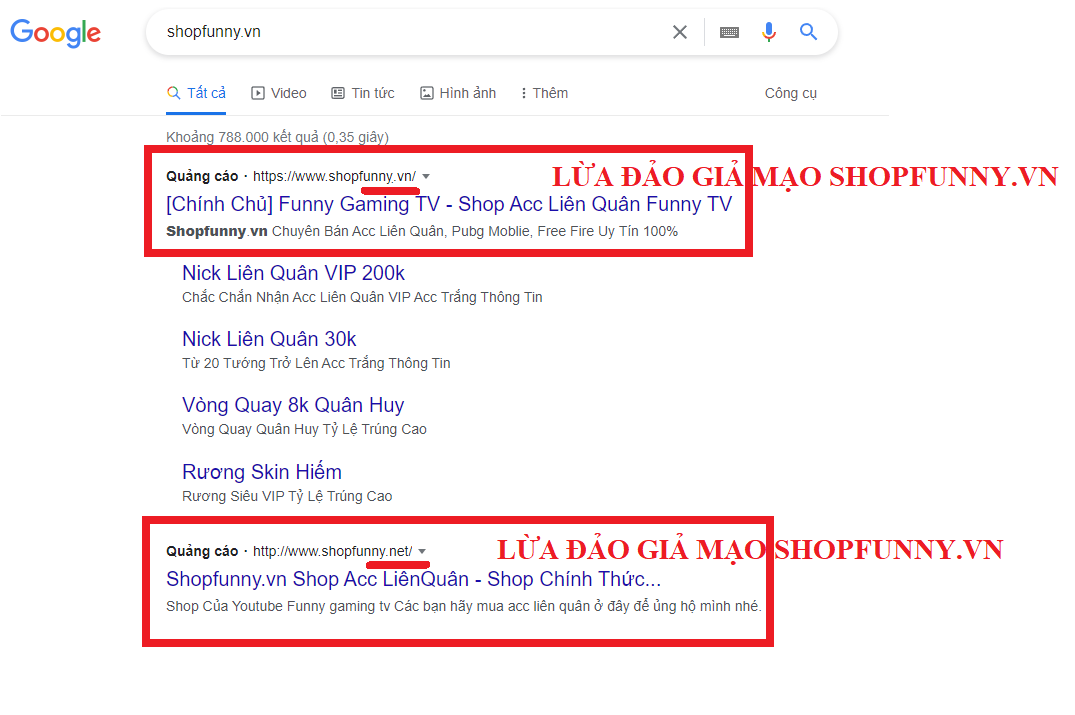Open Công cụ search tools
1075x715 pixels.
(x=790, y=93)
